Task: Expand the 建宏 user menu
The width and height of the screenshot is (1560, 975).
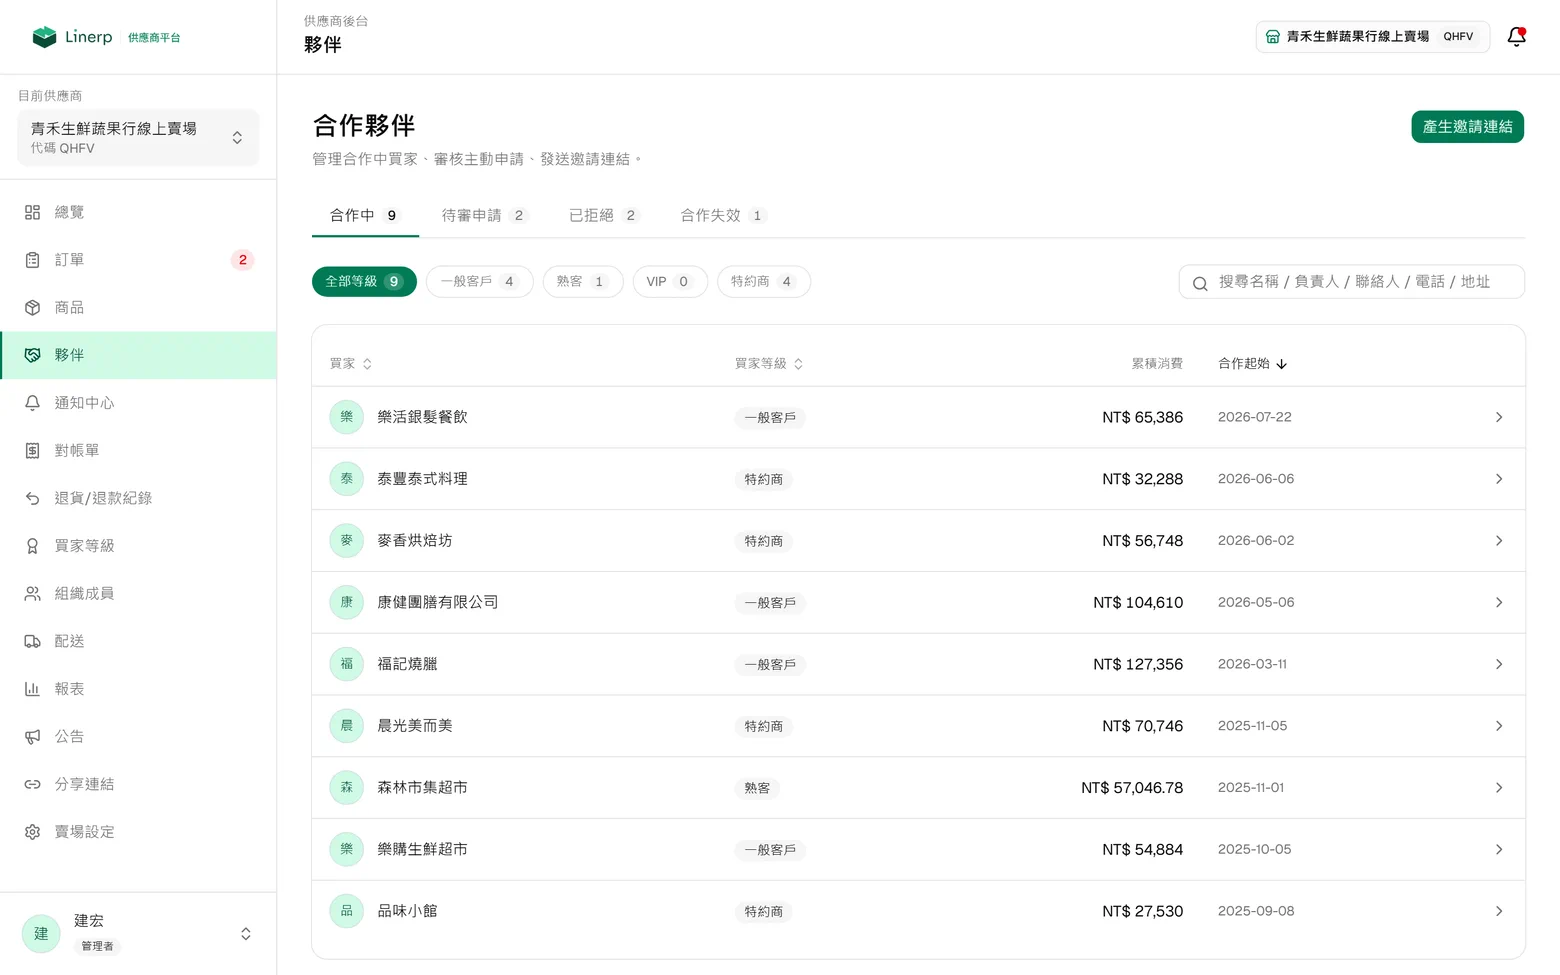Action: (x=138, y=934)
